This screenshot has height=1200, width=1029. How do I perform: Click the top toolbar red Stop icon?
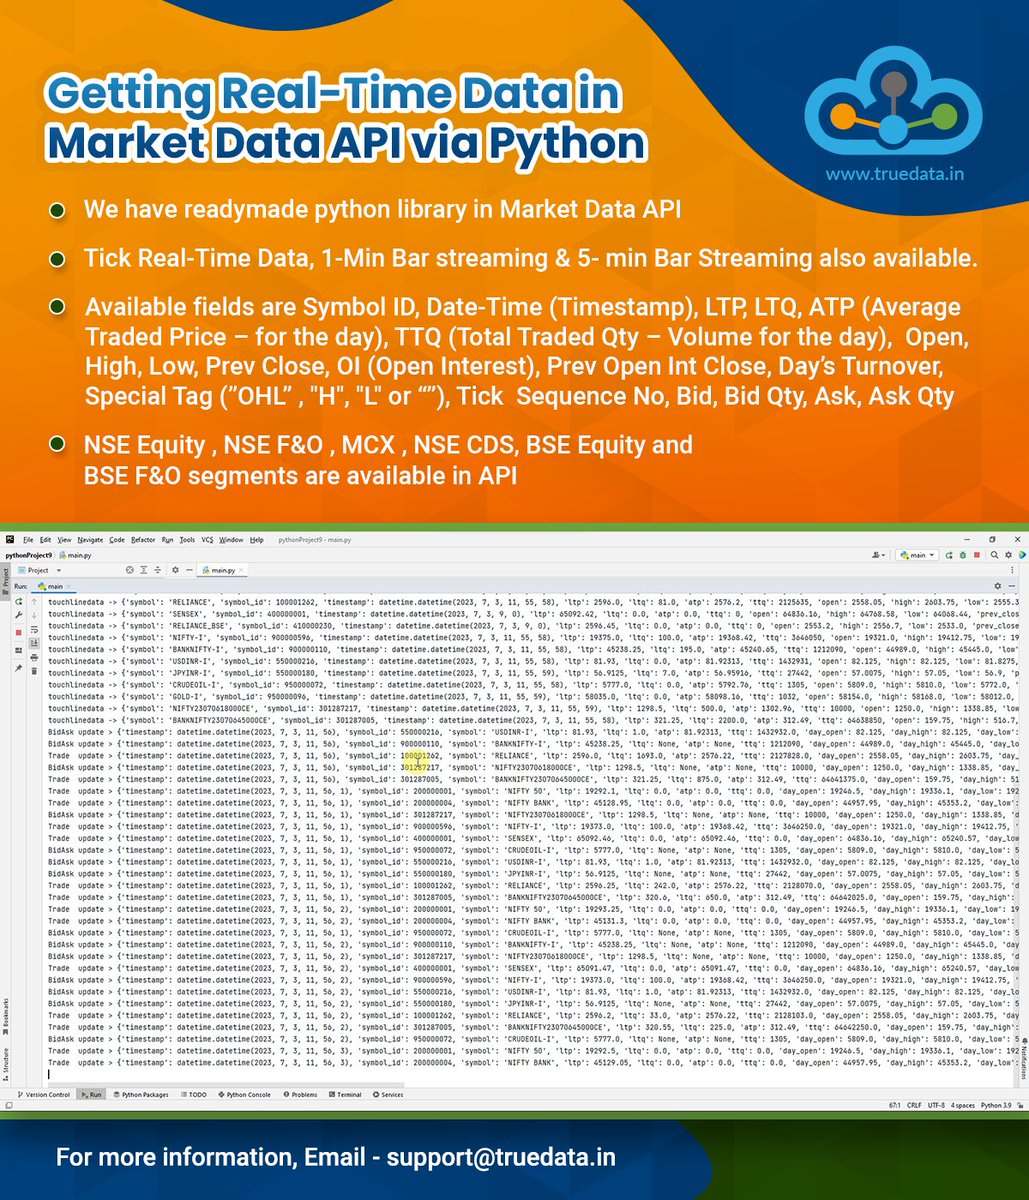pyautogui.click(x=977, y=555)
